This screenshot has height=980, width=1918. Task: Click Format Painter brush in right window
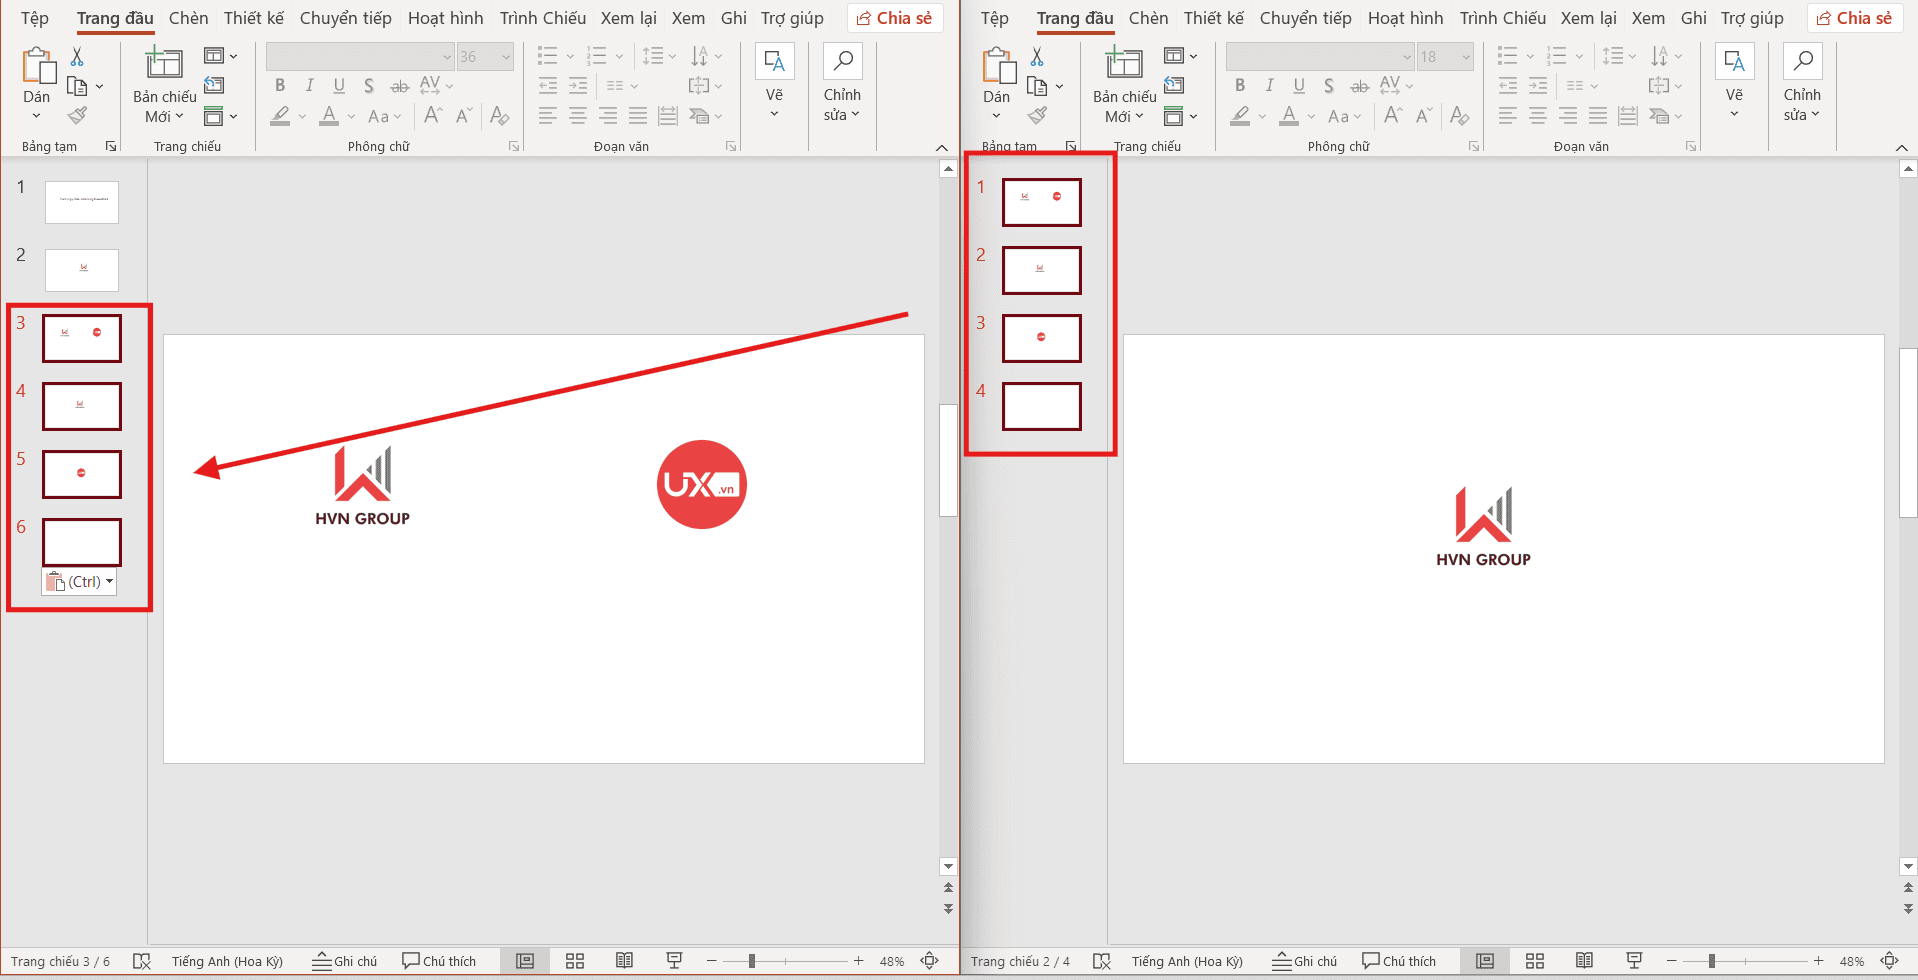click(x=1037, y=116)
